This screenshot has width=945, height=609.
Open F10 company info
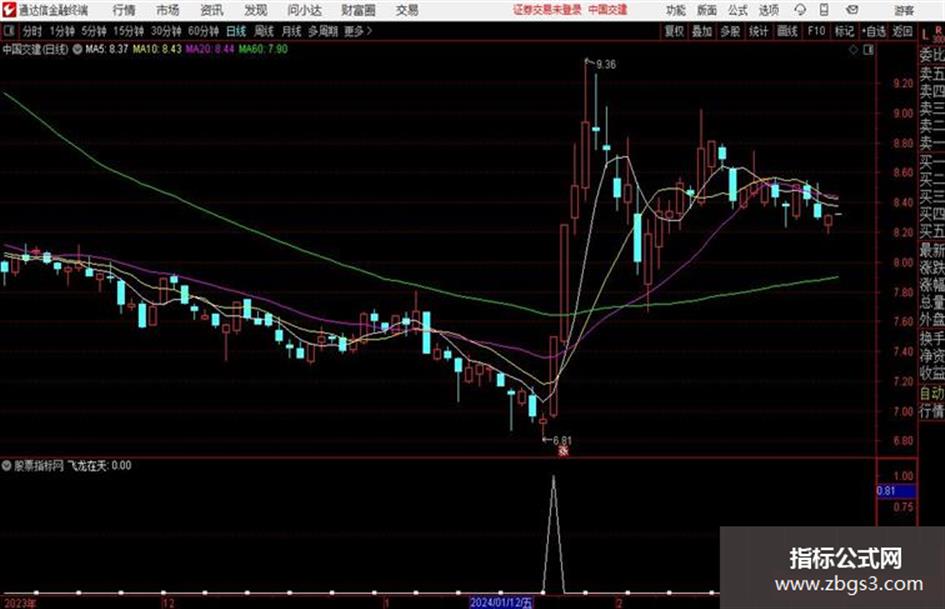point(816,31)
